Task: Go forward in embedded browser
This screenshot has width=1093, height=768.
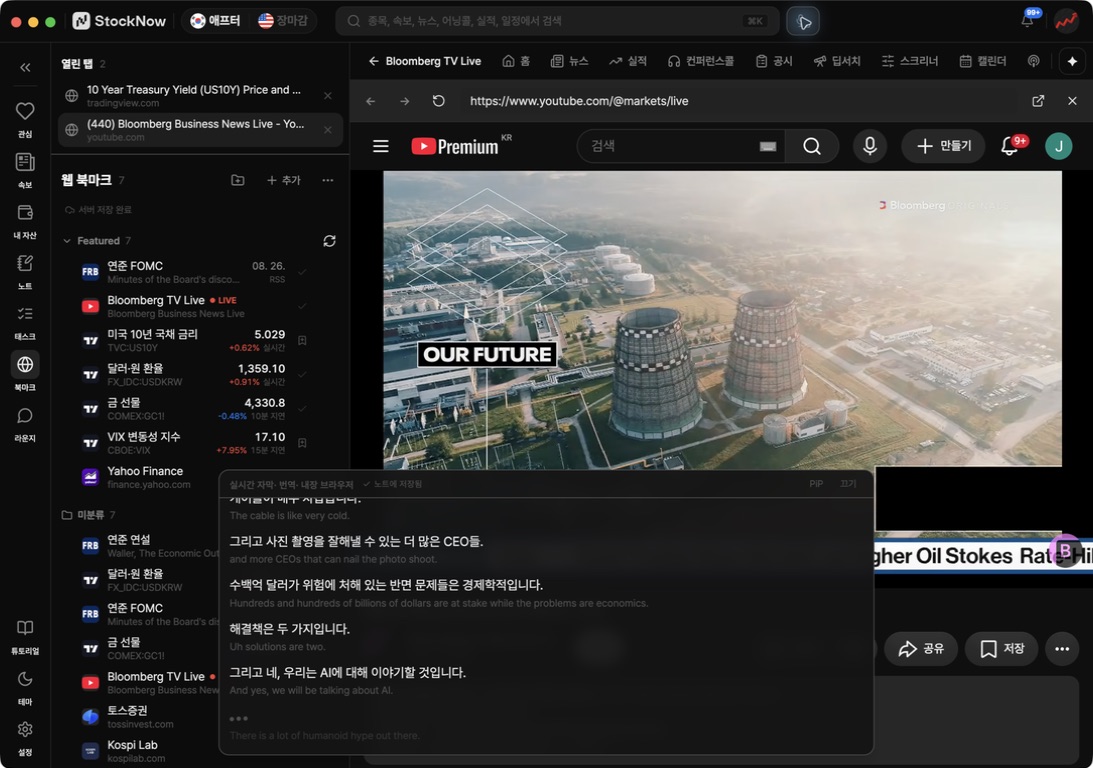Action: (x=404, y=101)
